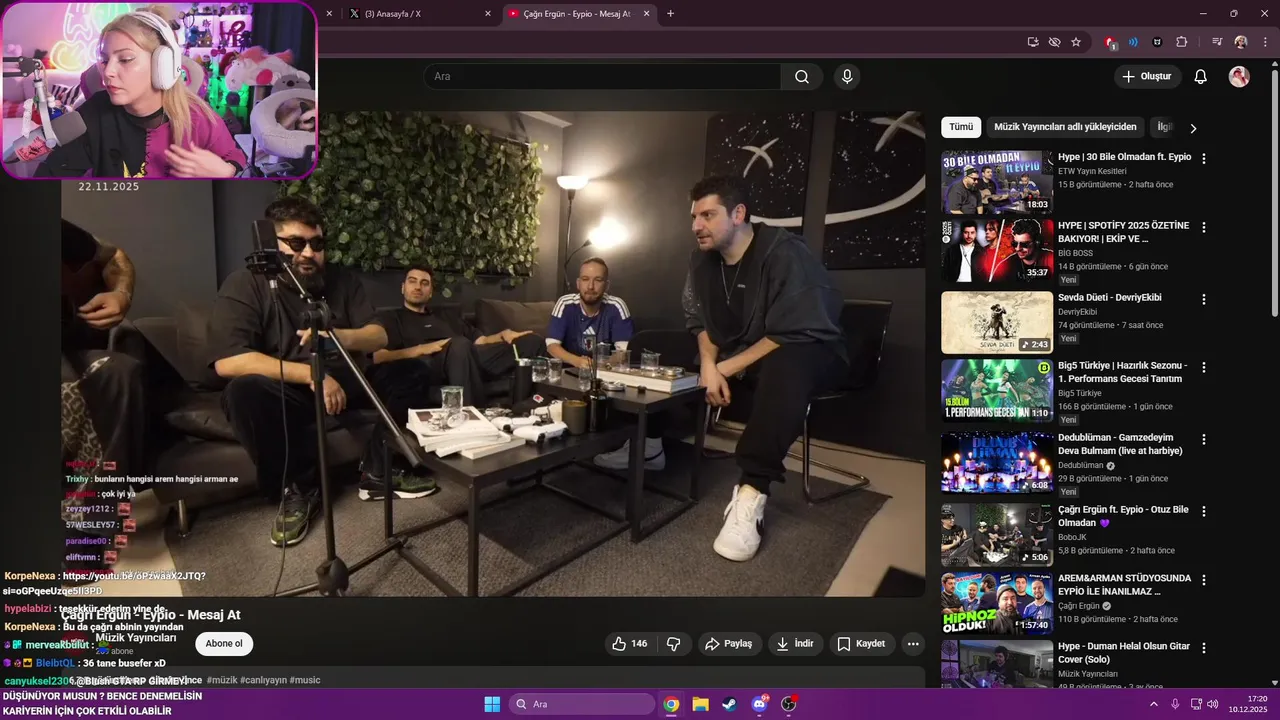Click the İndir download button
Screen dimensions: 1280x720
pos(796,644)
